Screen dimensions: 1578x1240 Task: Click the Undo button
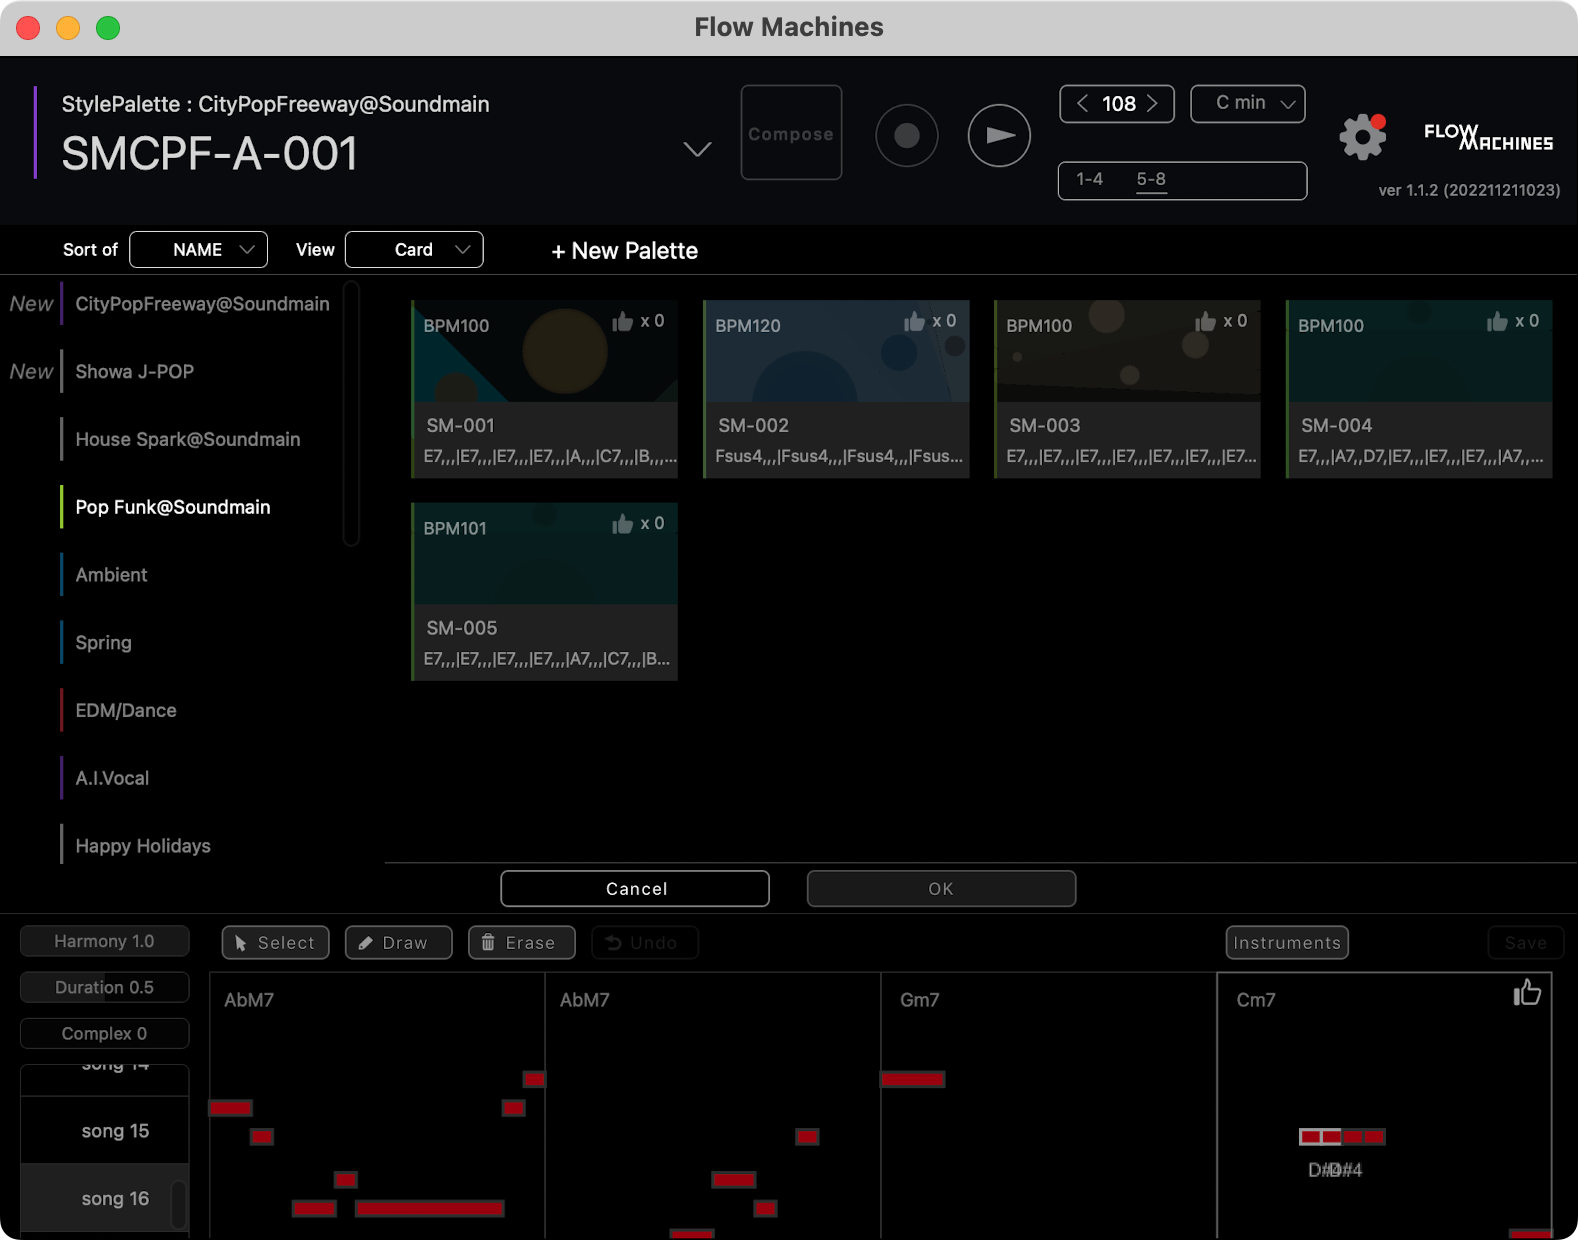point(644,943)
